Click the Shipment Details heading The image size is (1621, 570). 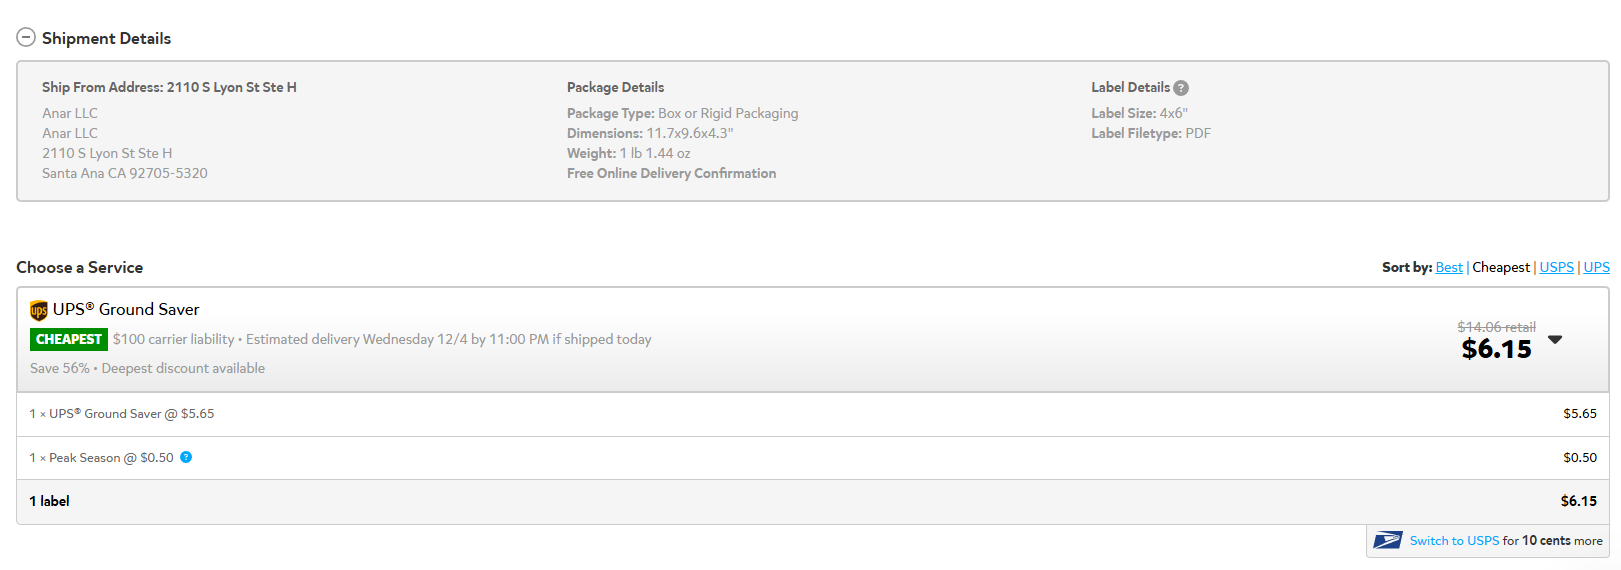[106, 38]
